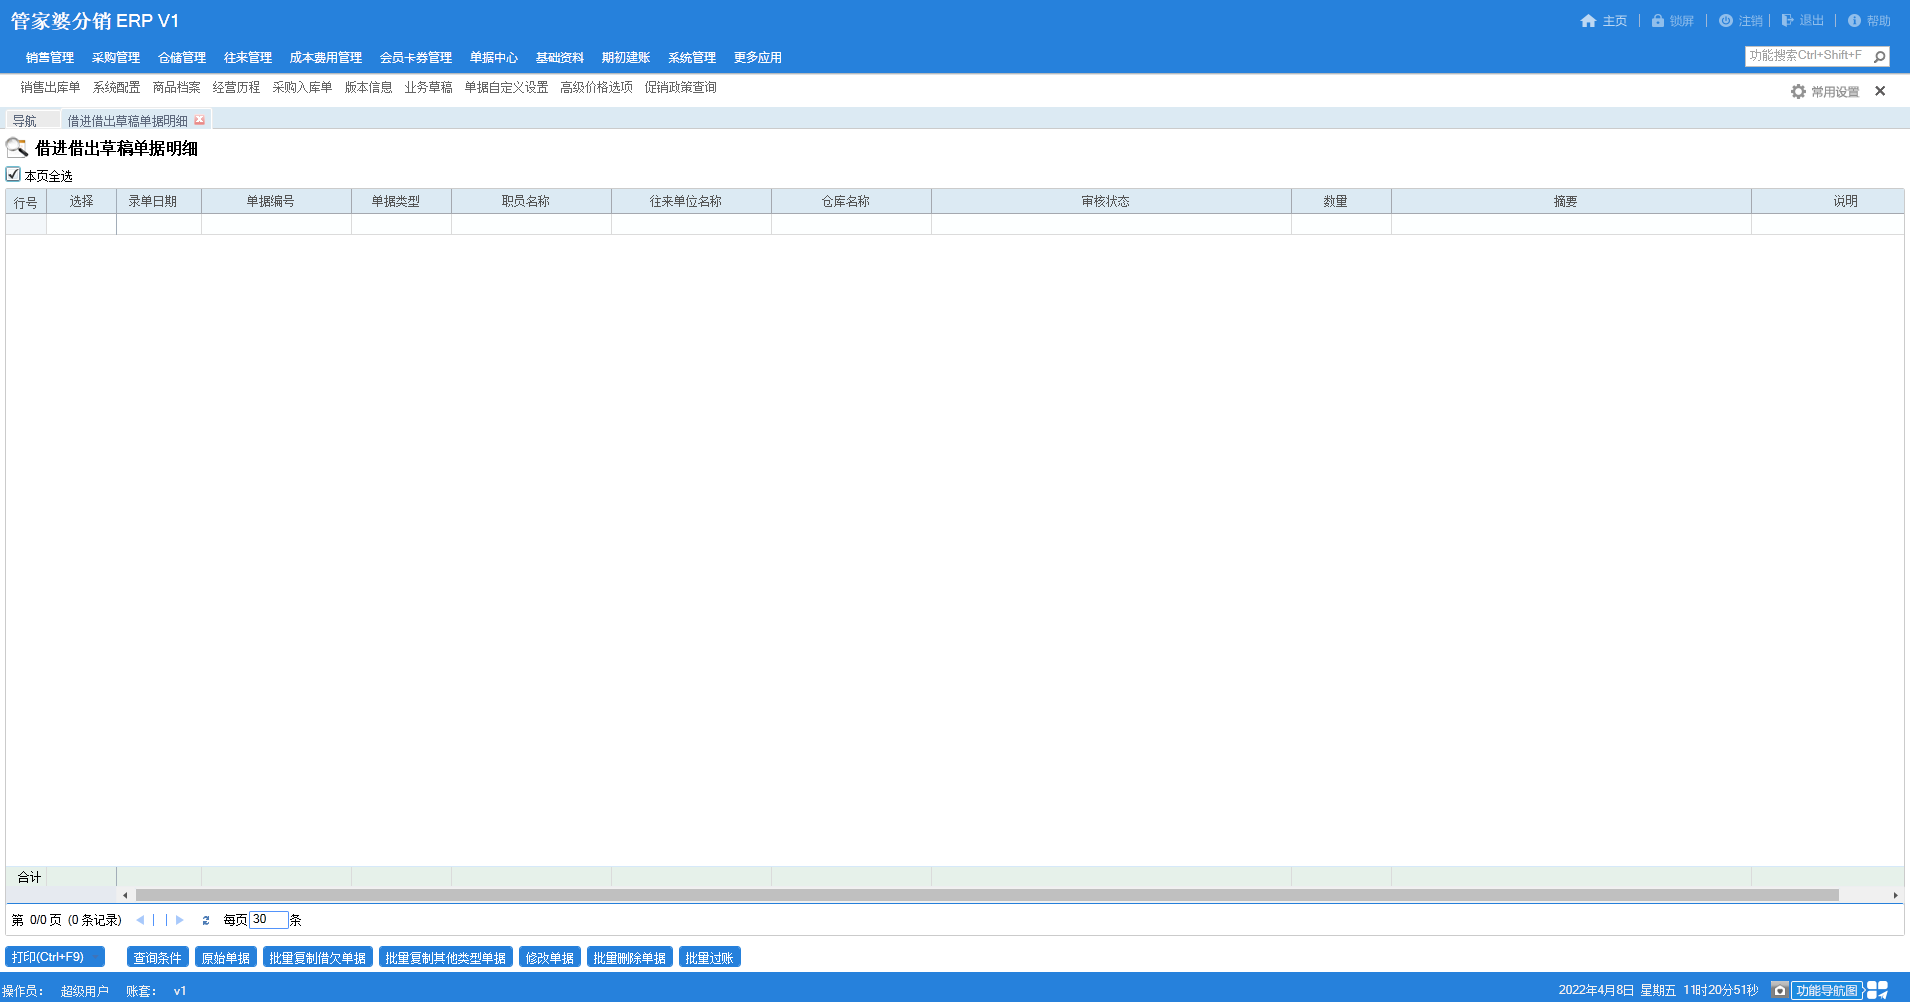Click the horizontal scrollbar right arrow
The width and height of the screenshot is (1910, 1007).
pyautogui.click(x=1896, y=895)
